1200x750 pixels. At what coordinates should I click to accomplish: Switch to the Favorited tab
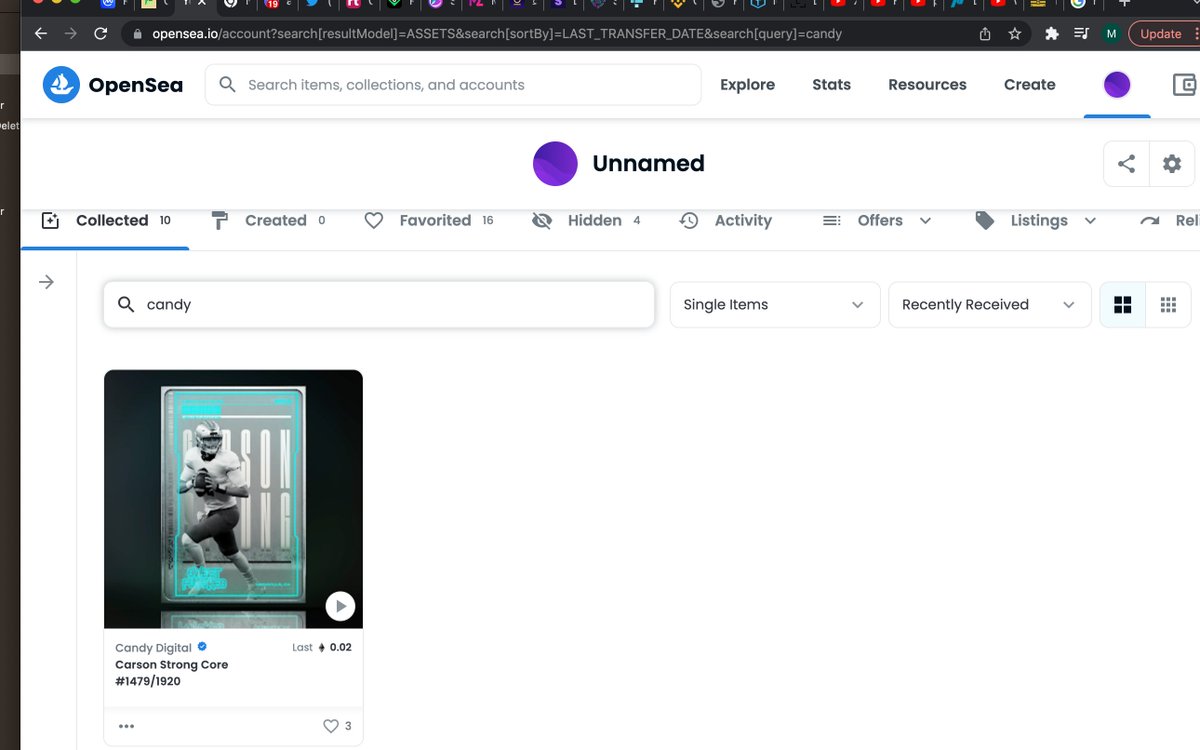click(x=428, y=221)
